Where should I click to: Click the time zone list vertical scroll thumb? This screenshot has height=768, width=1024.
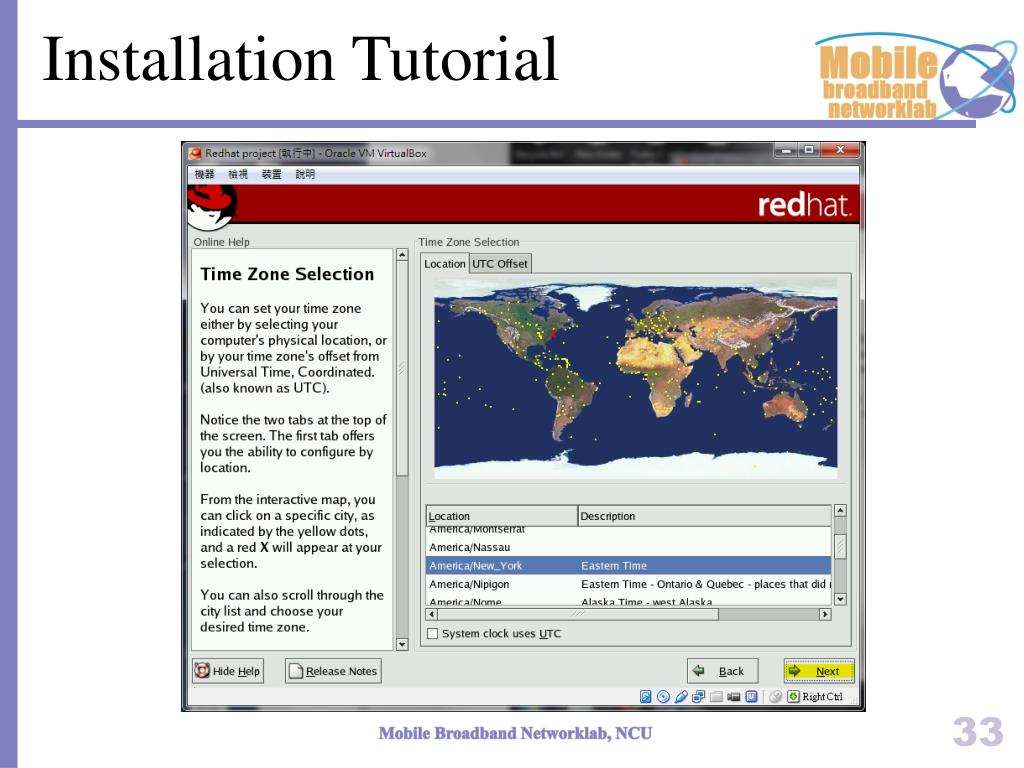[840, 547]
